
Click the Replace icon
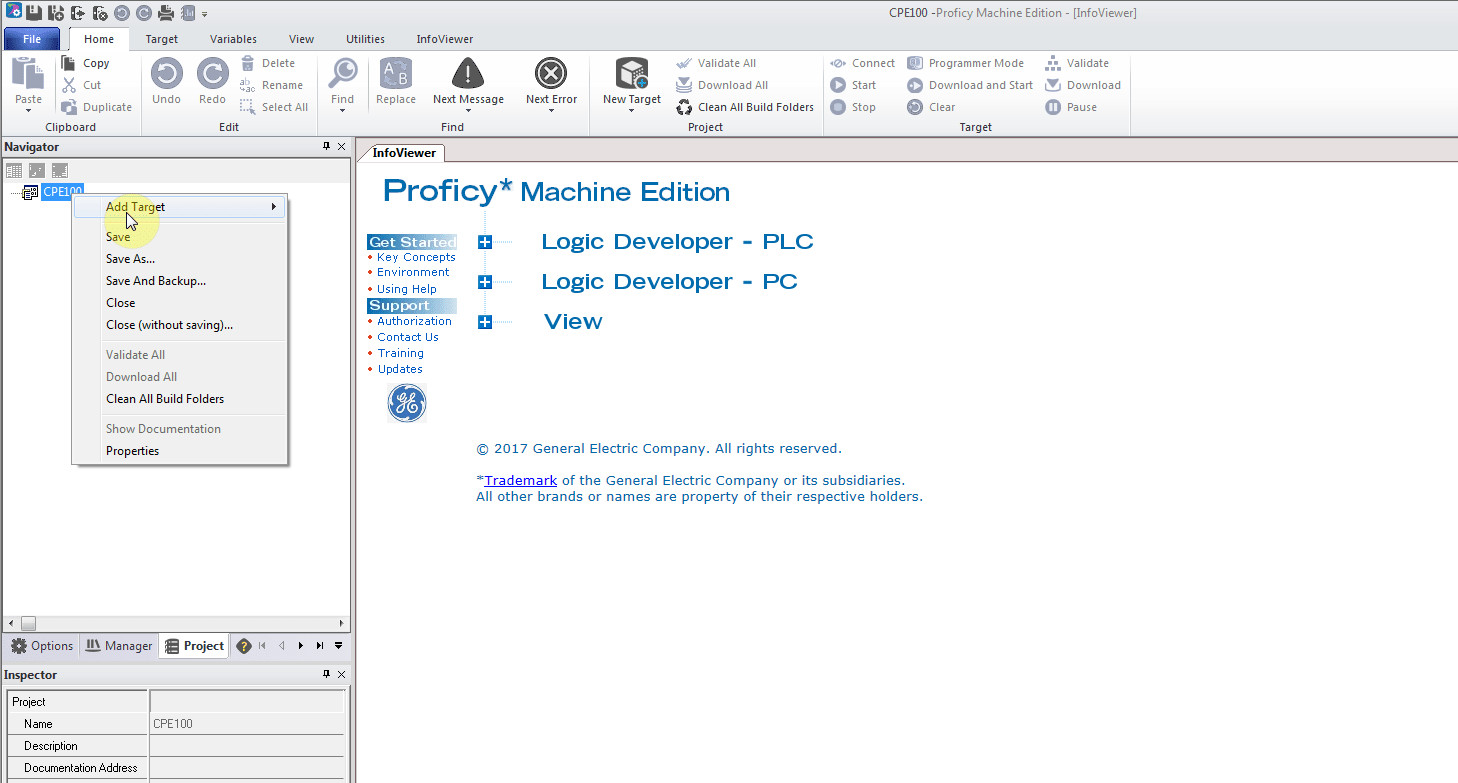coord(396,73)
